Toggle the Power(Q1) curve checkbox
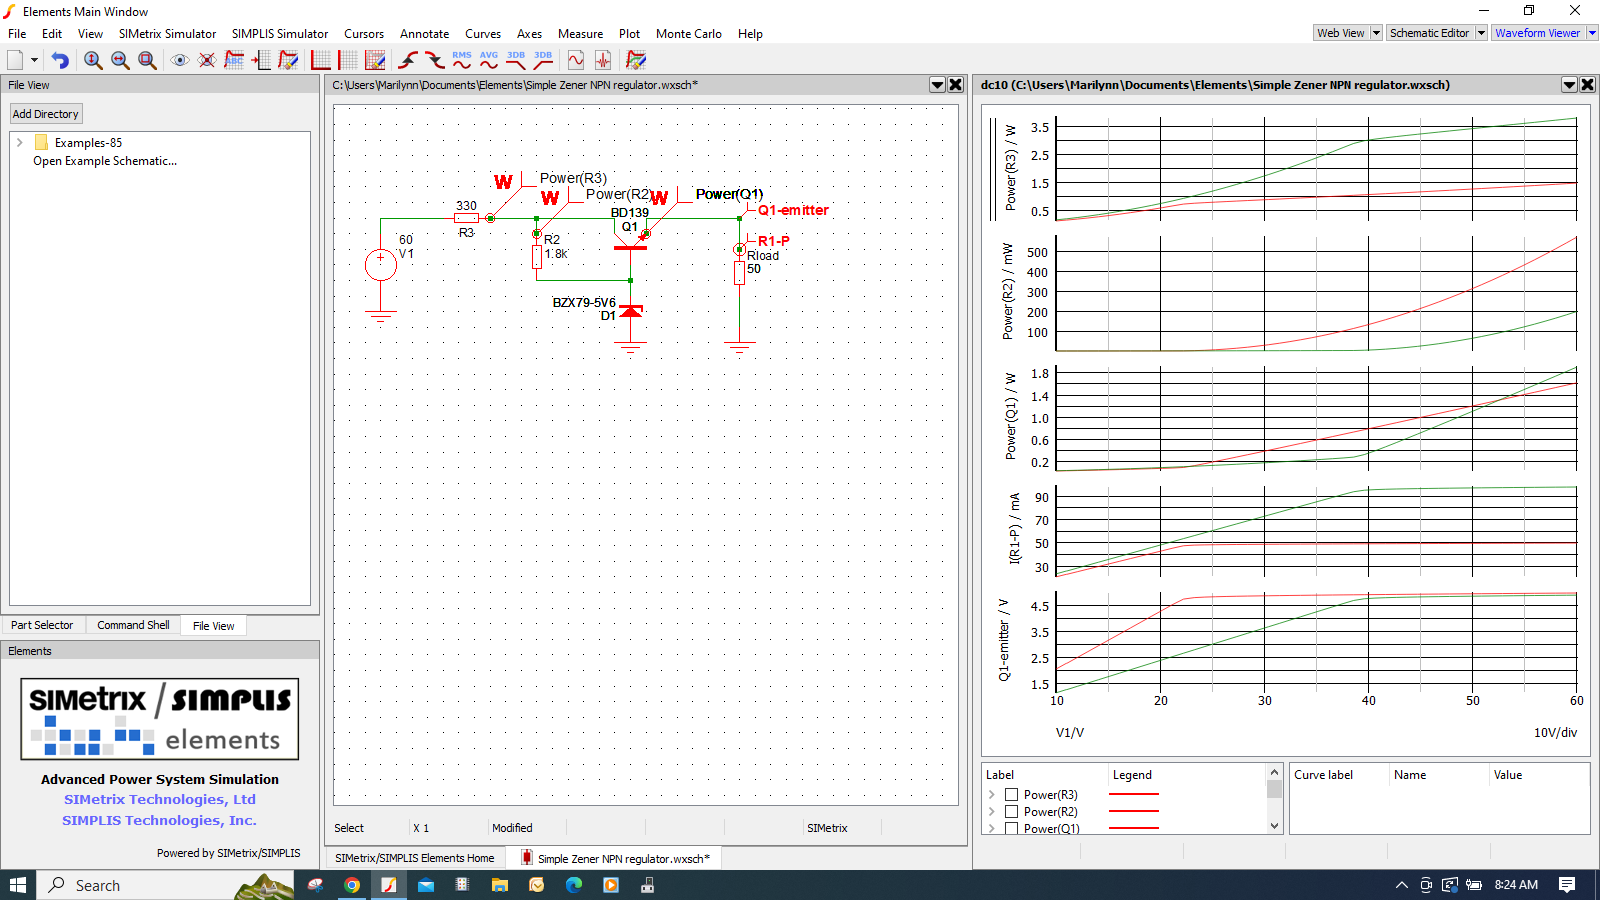 click(1011, 828)
